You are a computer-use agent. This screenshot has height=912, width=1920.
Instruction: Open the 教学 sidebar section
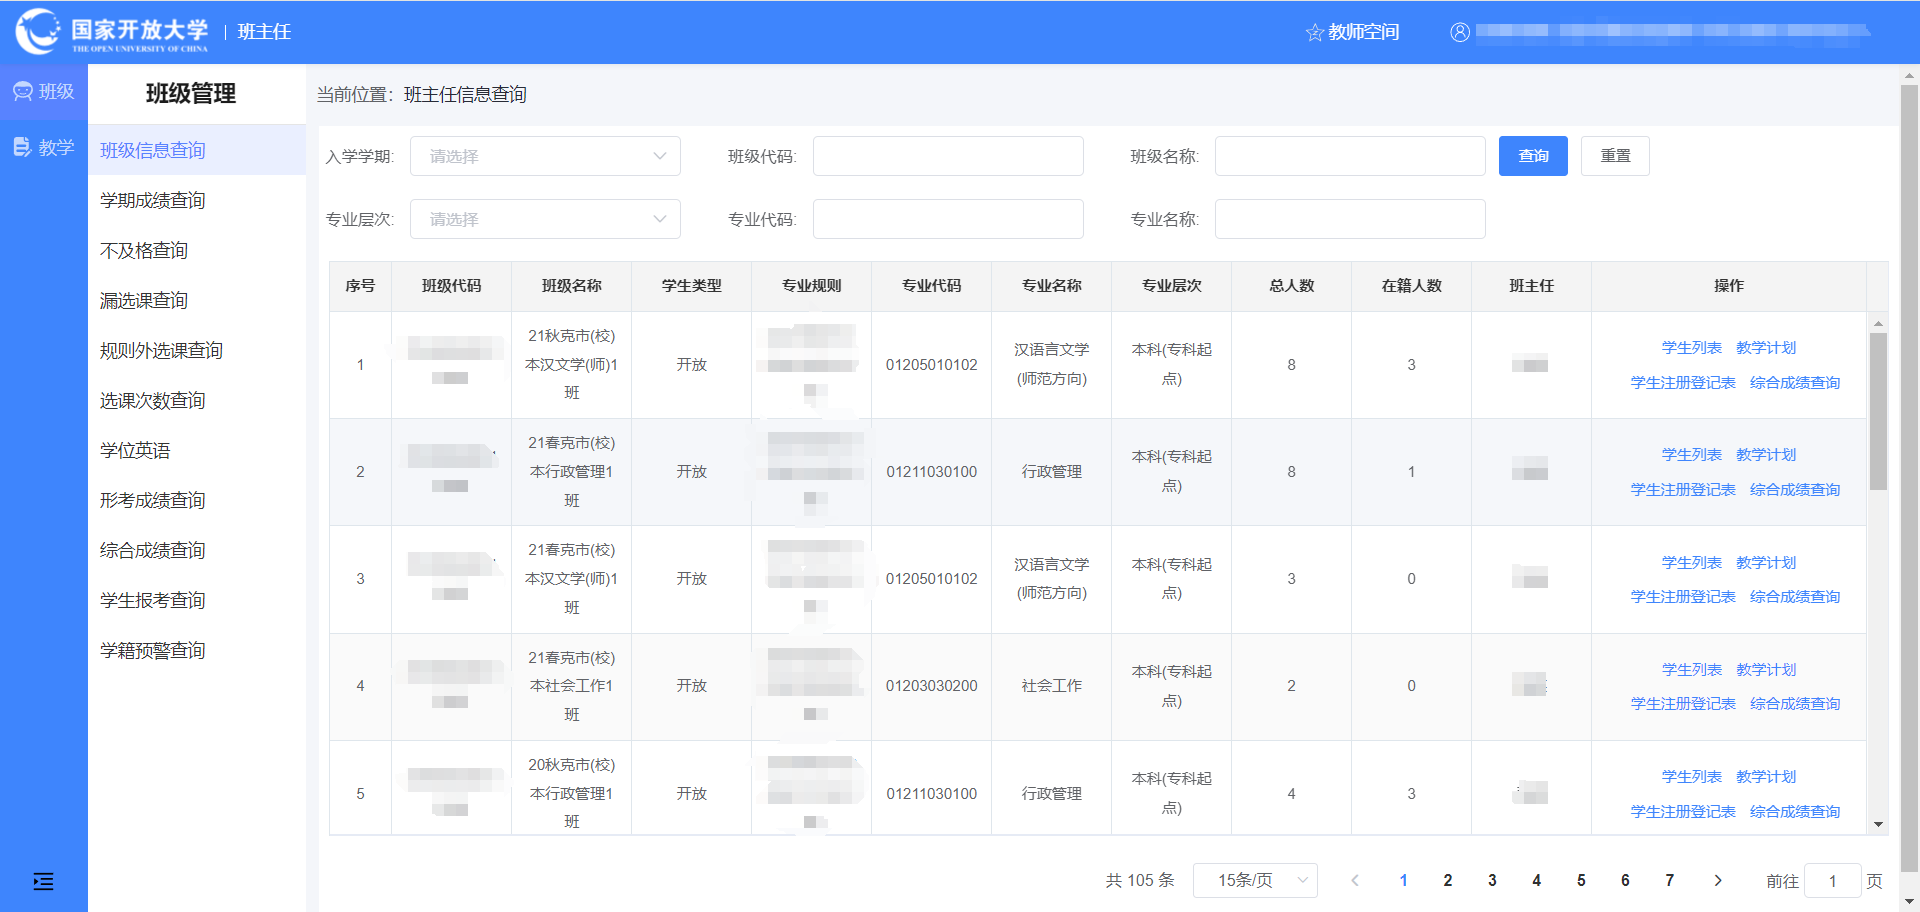click(44, 148)
